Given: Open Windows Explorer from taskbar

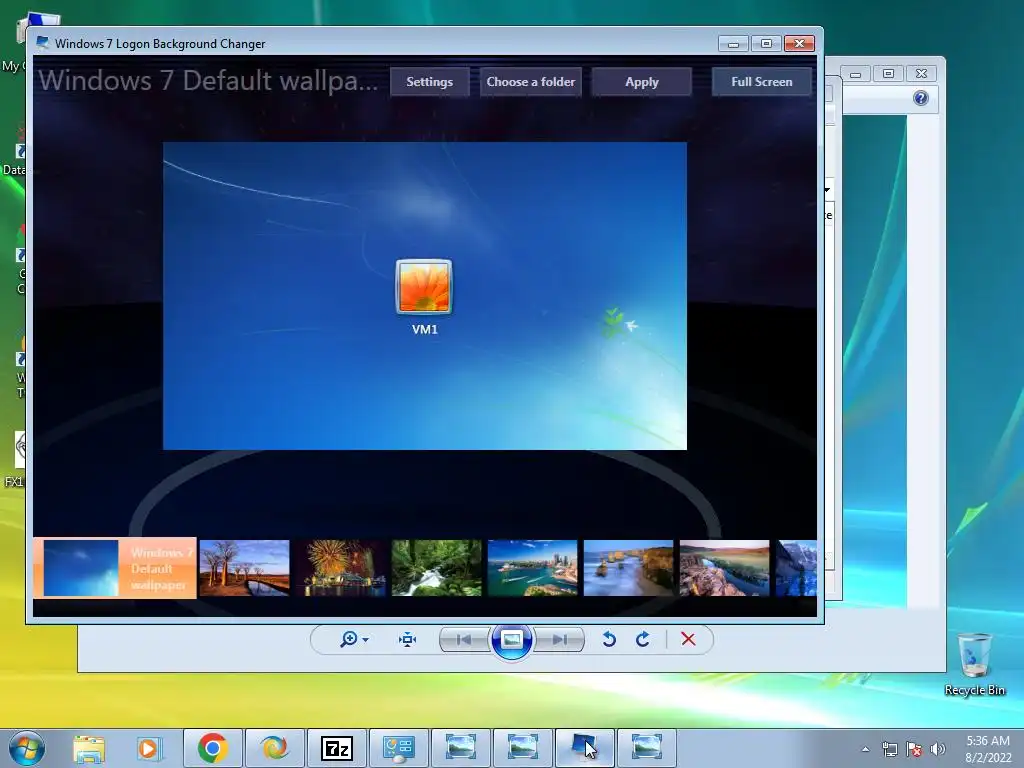Looking at the screenshot, I should (x=89, y=748).
